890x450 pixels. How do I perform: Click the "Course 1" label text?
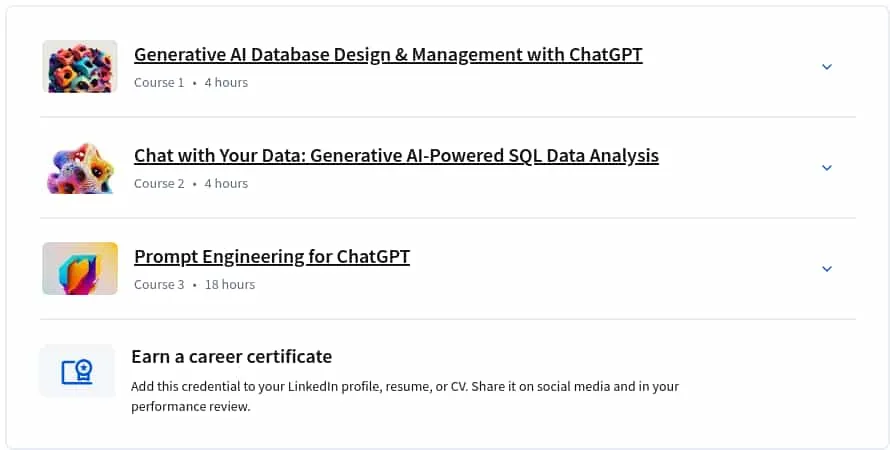(159, 83)
